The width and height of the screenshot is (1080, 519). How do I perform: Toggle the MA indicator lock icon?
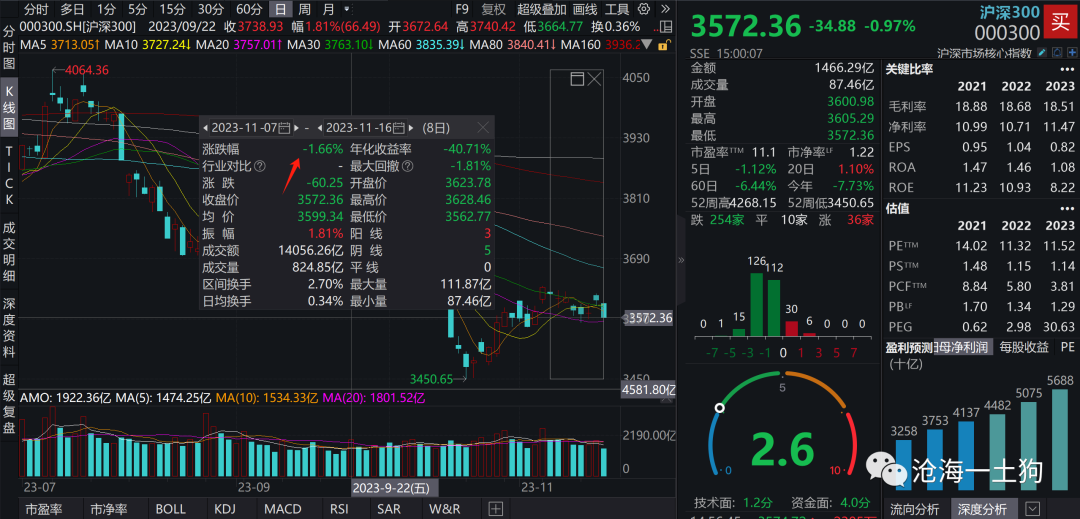[x=663, y=45]
